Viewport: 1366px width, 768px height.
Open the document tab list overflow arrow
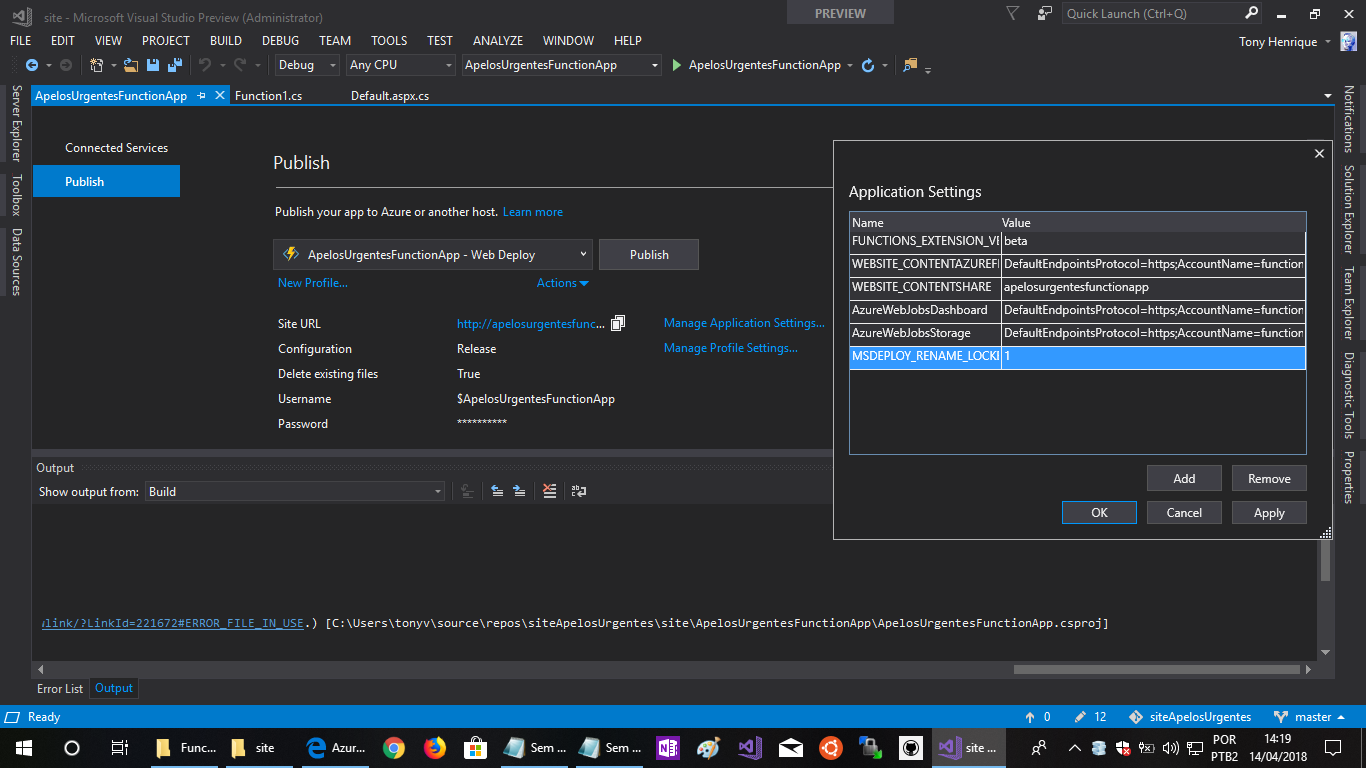pyautogui.click(x=1328, y=96)
